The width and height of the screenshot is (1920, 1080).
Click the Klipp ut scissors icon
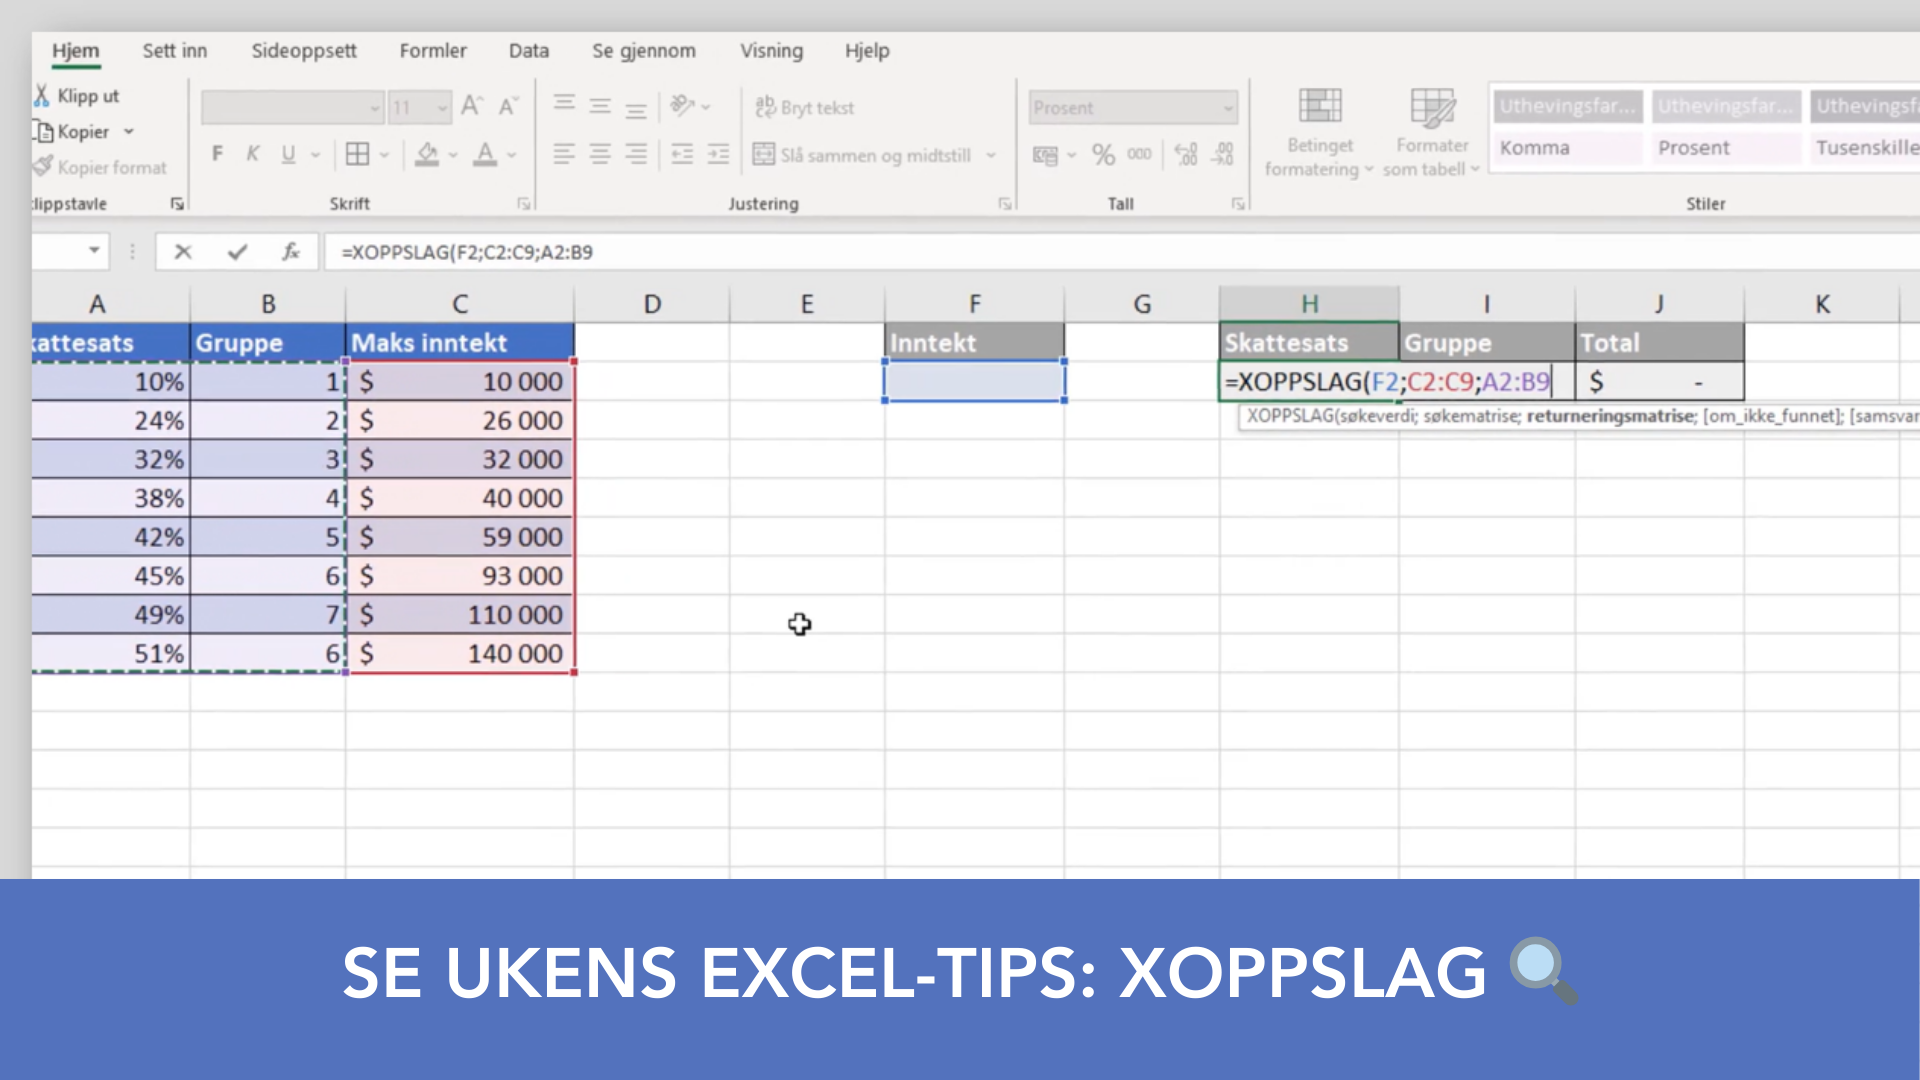[x=42, y=96]
